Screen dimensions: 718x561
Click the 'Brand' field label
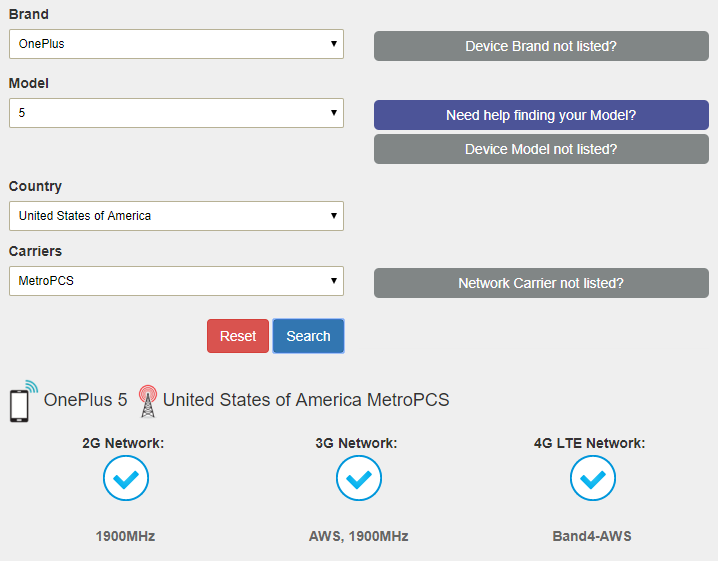coord(28,14)
